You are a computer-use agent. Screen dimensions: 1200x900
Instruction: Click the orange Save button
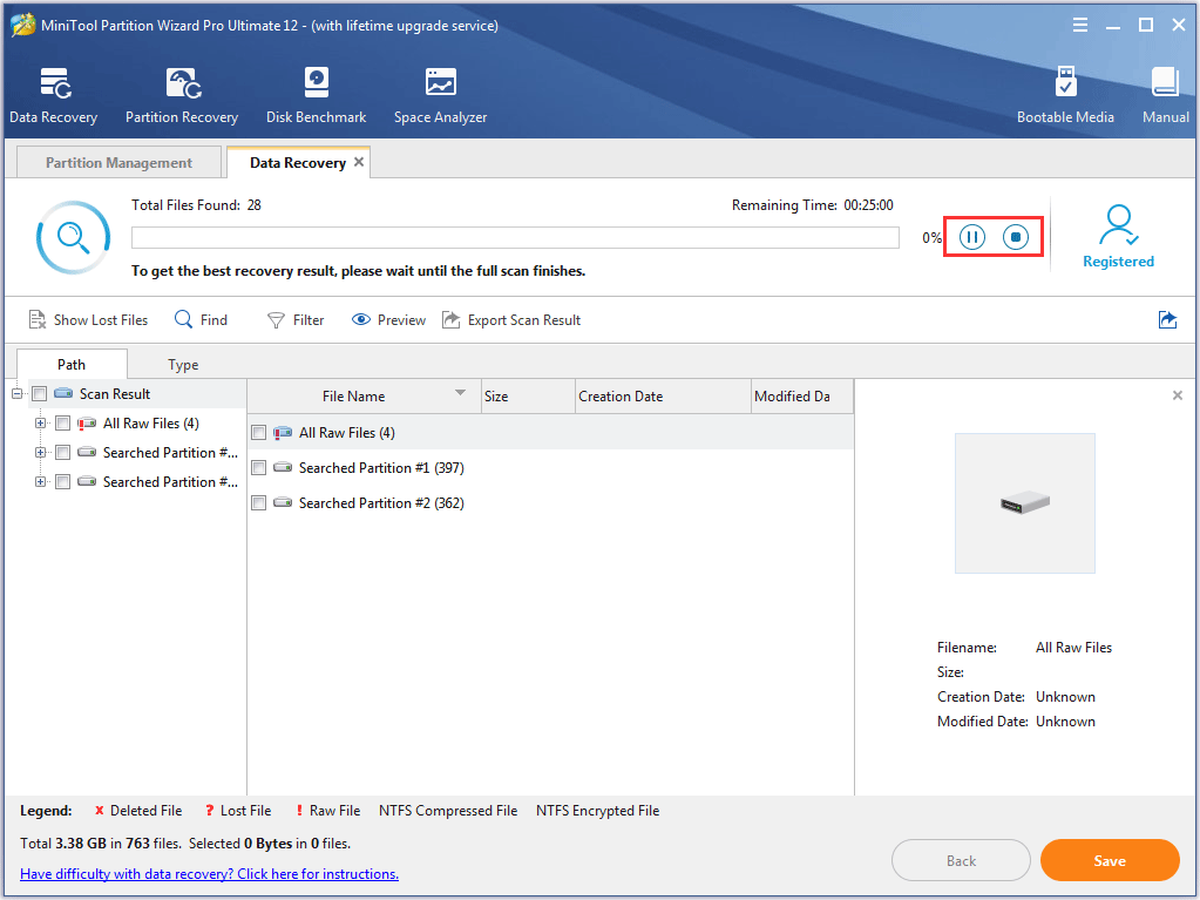point(1110,860)
